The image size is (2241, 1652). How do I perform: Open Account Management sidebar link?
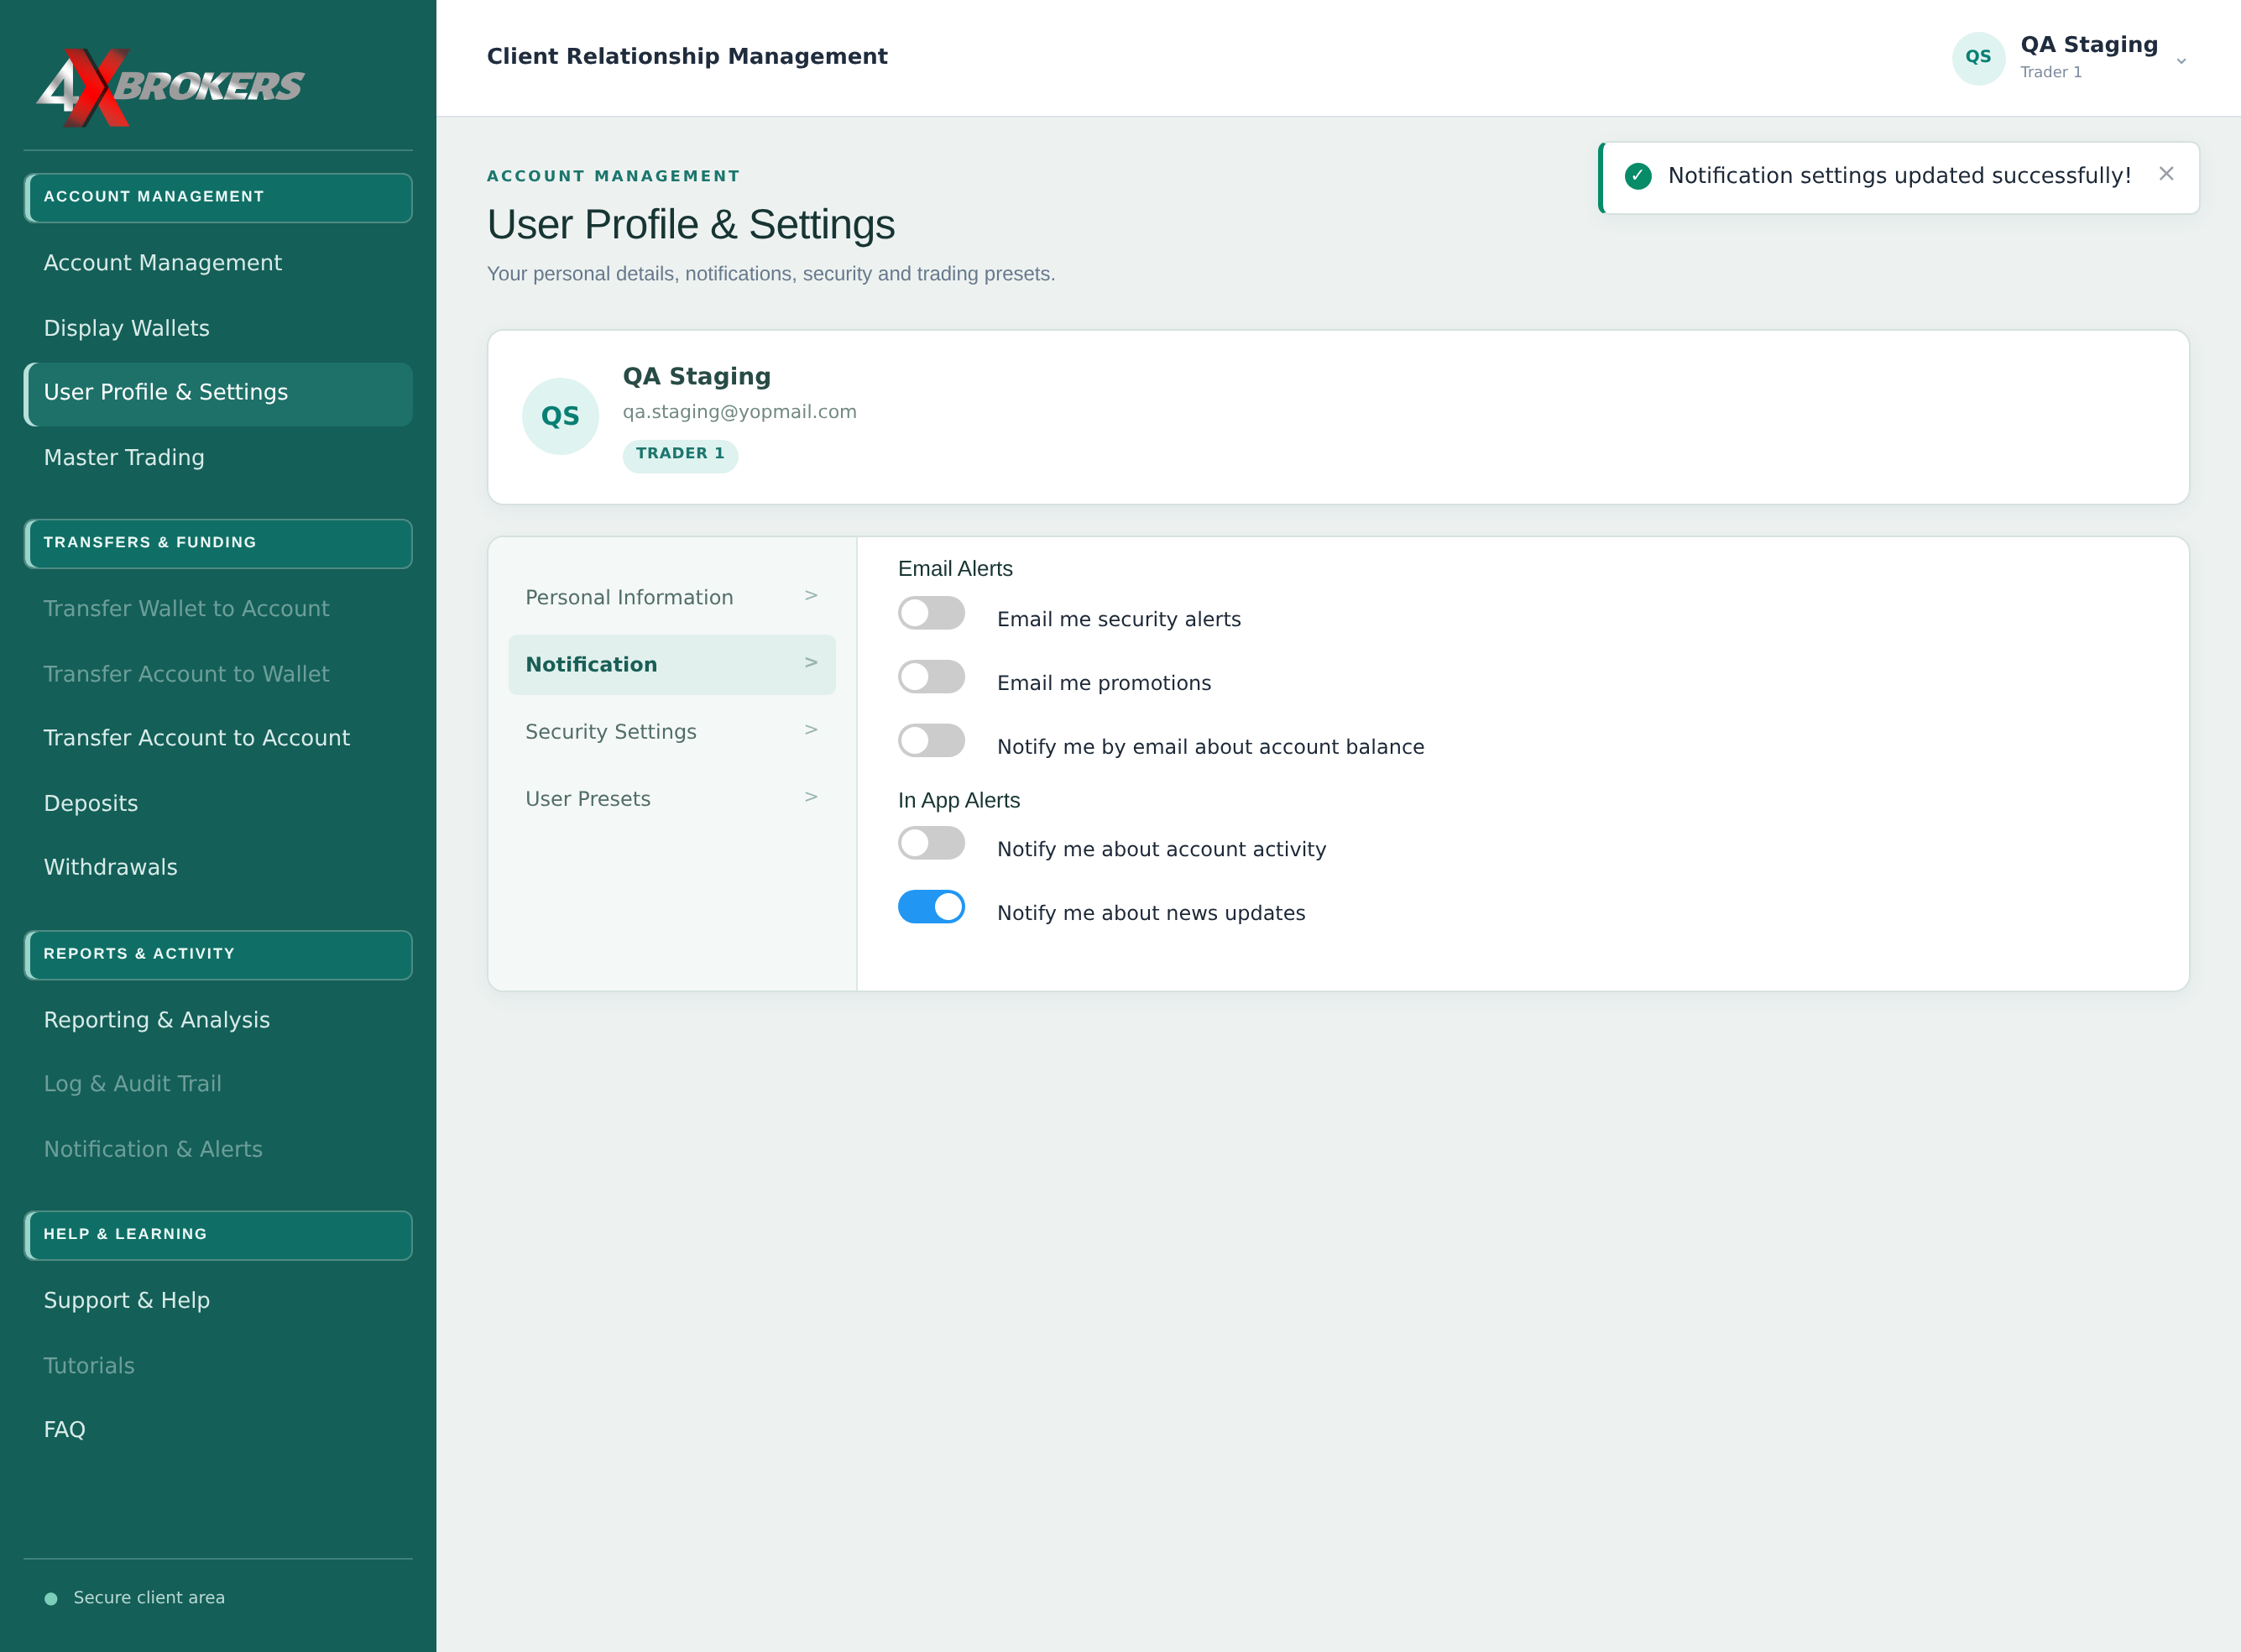pos(218,263)
